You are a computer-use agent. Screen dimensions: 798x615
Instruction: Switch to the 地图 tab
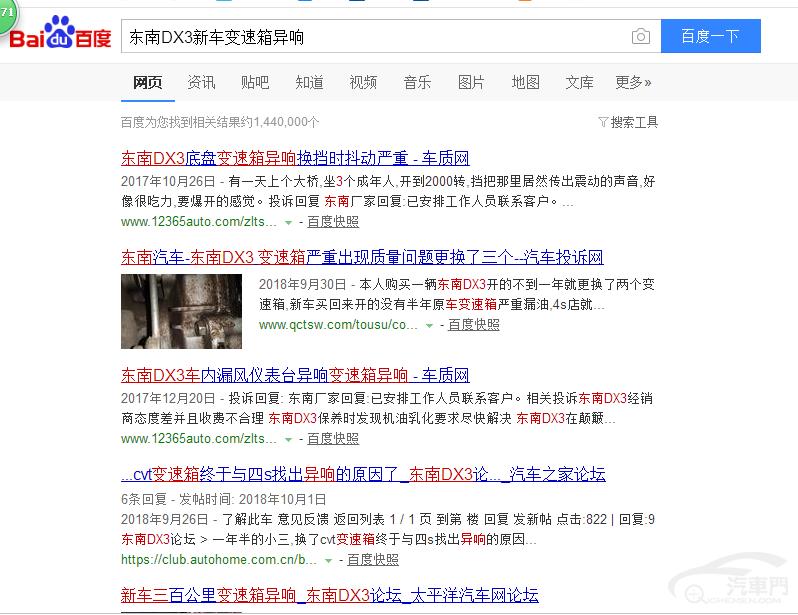526,82
